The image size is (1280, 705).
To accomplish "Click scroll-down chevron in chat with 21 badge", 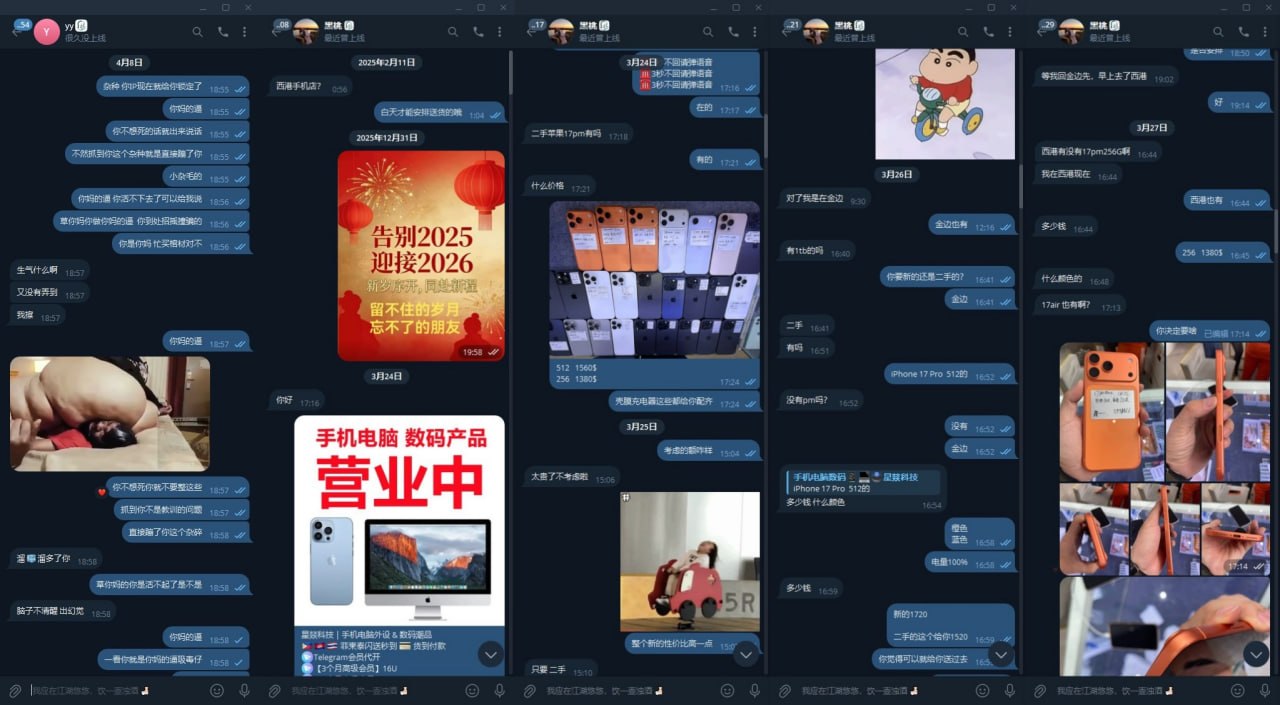I will coord(1001,655).
